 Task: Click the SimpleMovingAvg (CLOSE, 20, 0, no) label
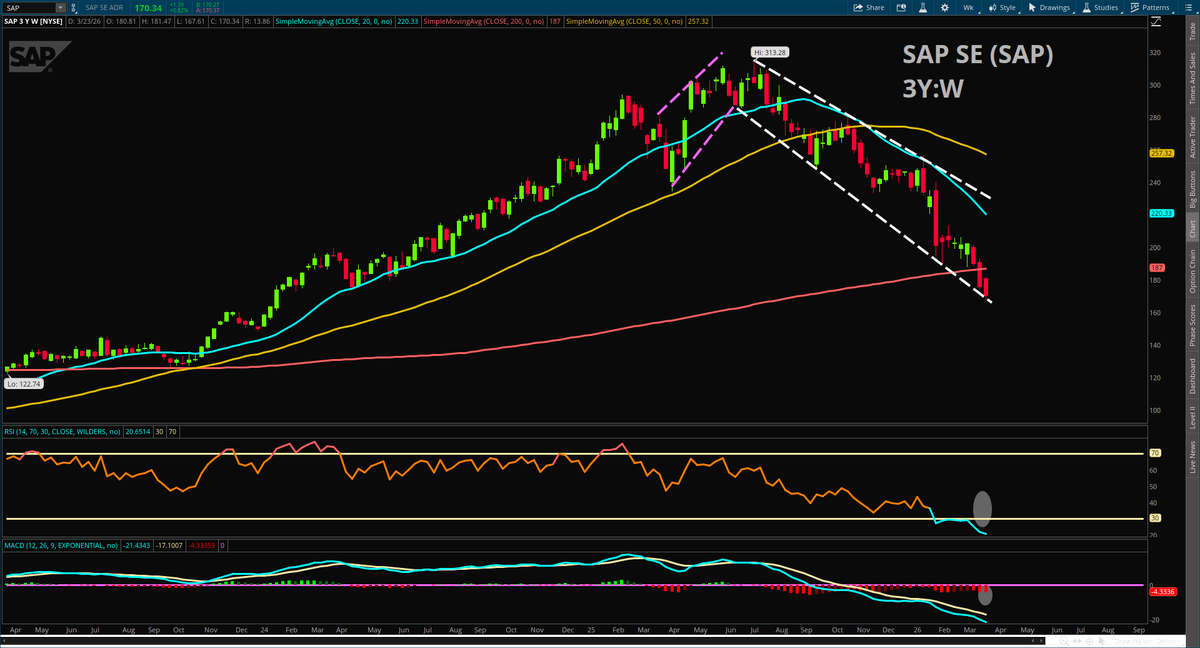[x=334, y=21]
